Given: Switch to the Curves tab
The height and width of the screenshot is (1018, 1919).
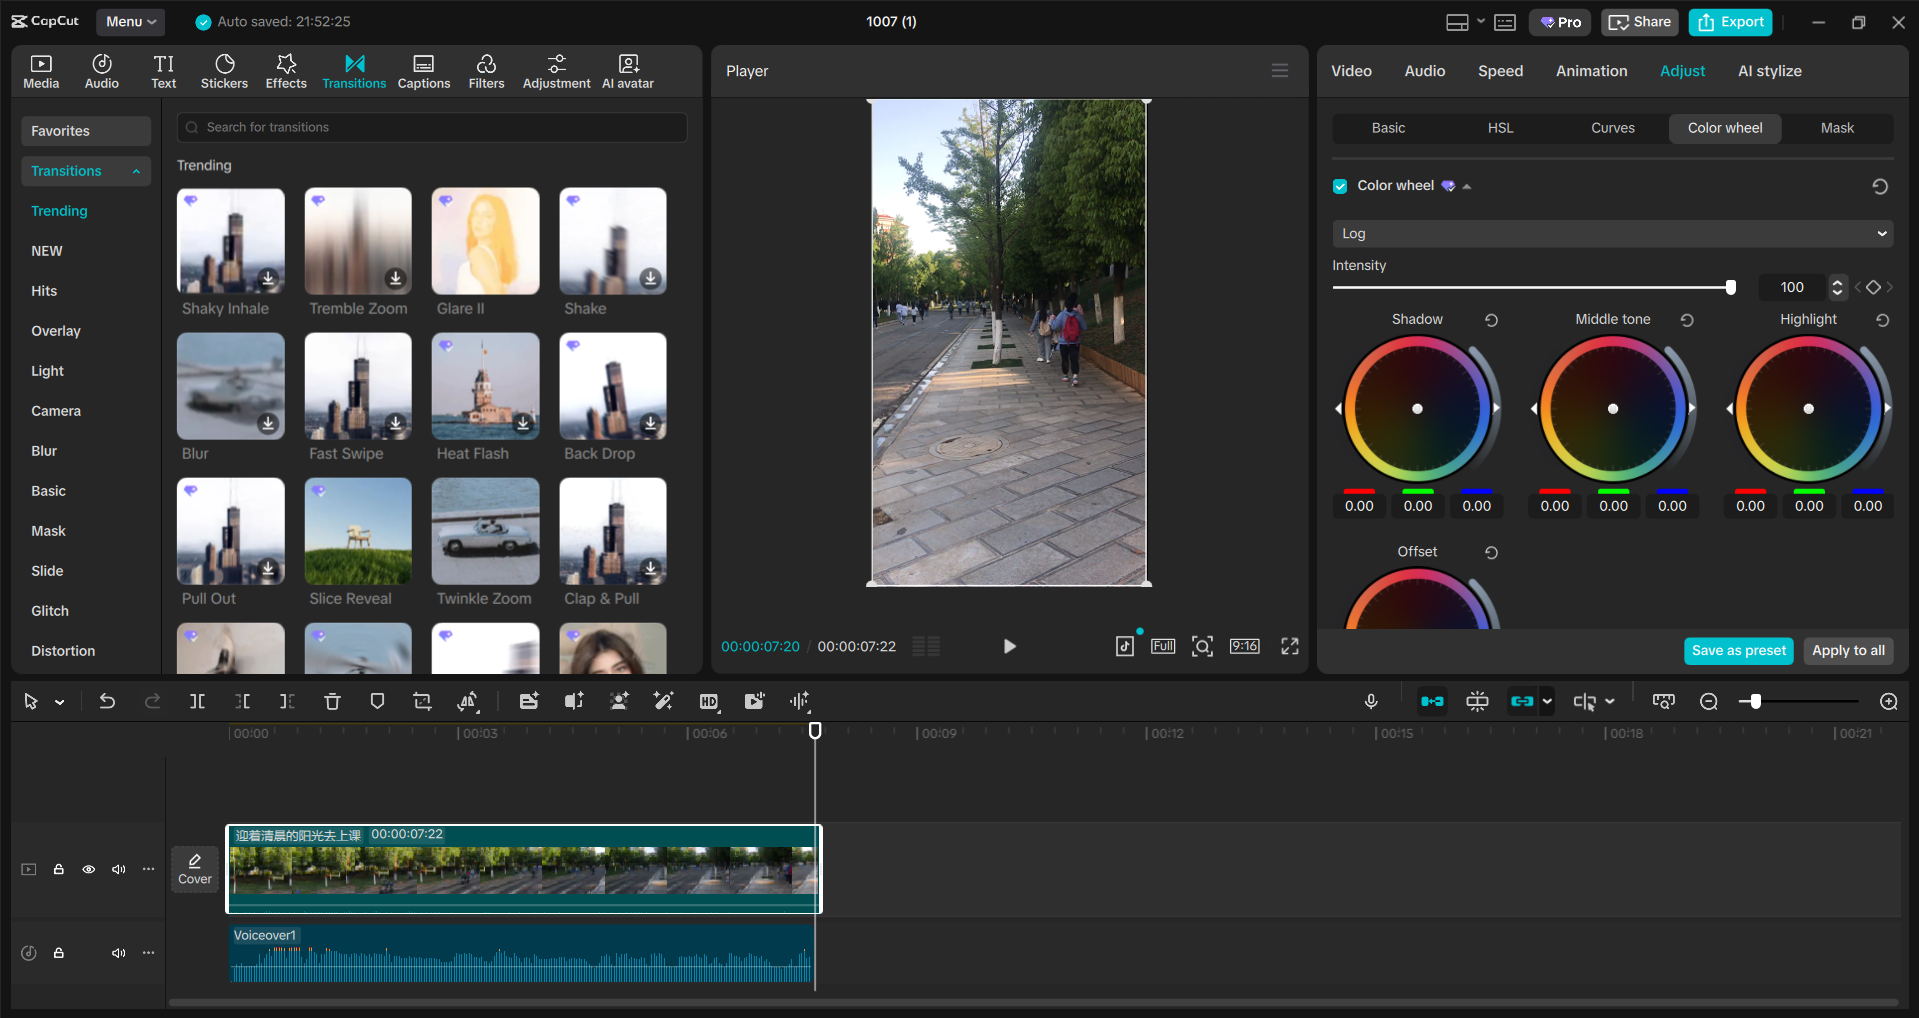Looking at the screenshot, I should pos(1612,128).
